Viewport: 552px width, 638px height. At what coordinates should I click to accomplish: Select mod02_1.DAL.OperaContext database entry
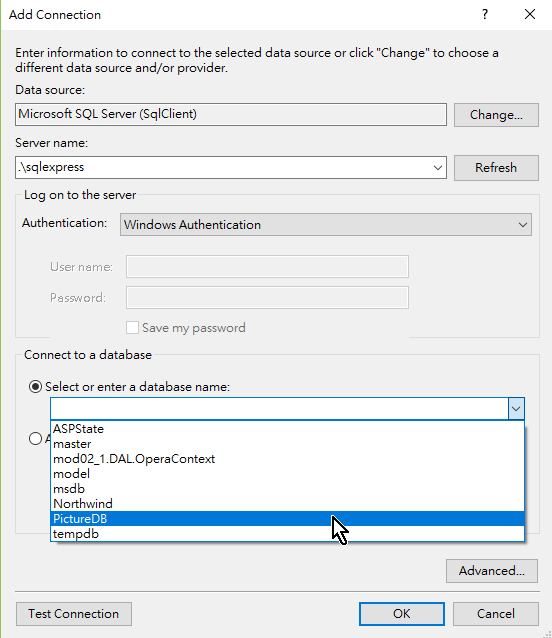tap(287, 459)
